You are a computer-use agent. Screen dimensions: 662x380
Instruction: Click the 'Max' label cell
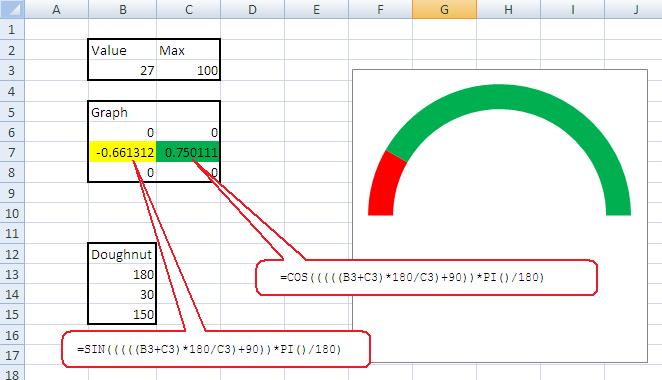coord(189,50)
